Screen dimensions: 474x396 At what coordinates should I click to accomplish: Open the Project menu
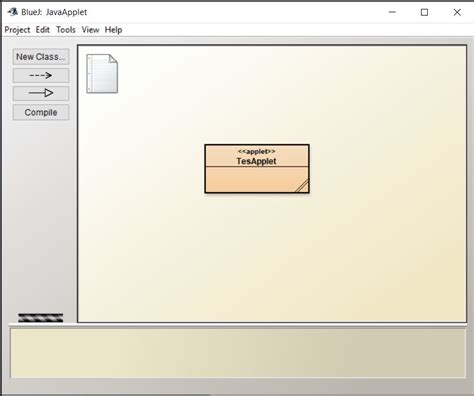pyautogui.click(x=17, y=30)
